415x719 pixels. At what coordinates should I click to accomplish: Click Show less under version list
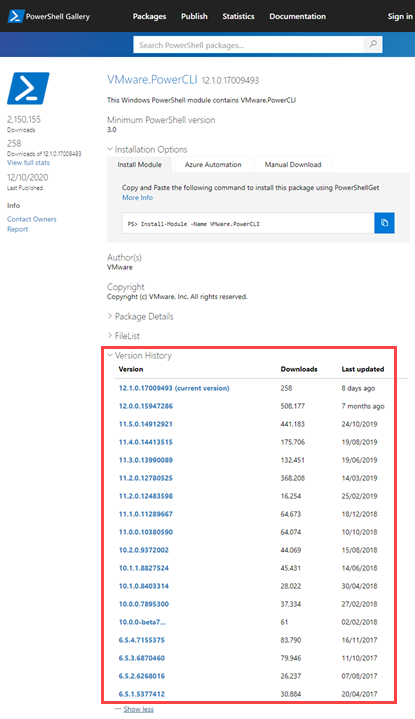138,709
